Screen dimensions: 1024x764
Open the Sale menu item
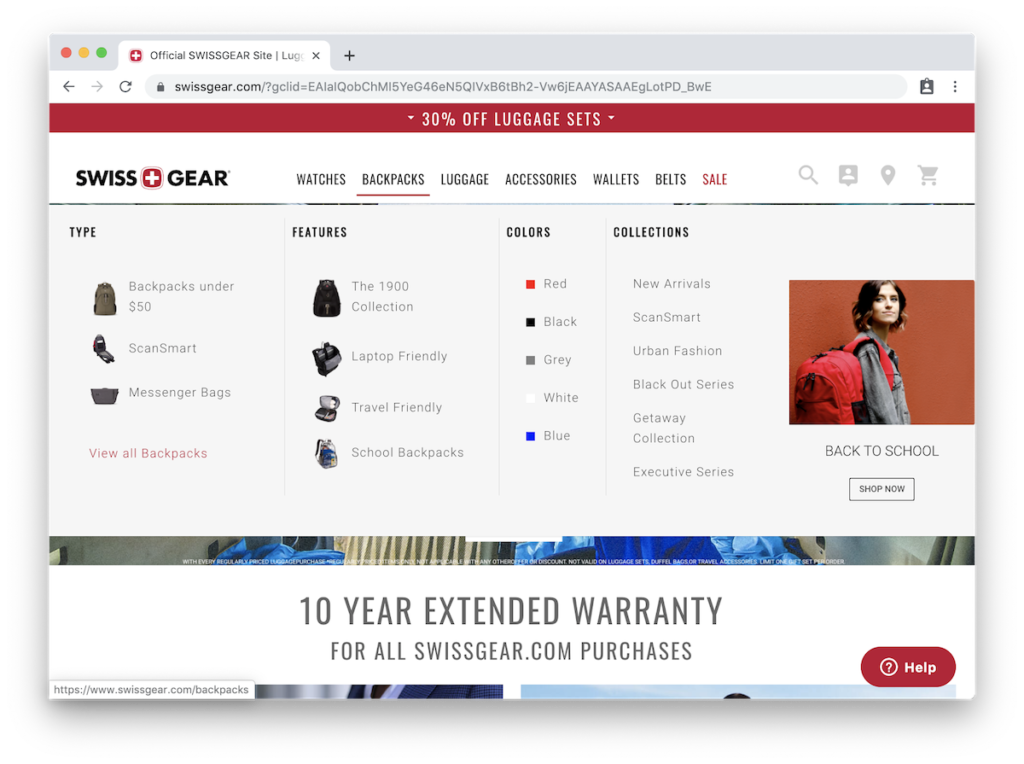(x=714, y=179)
